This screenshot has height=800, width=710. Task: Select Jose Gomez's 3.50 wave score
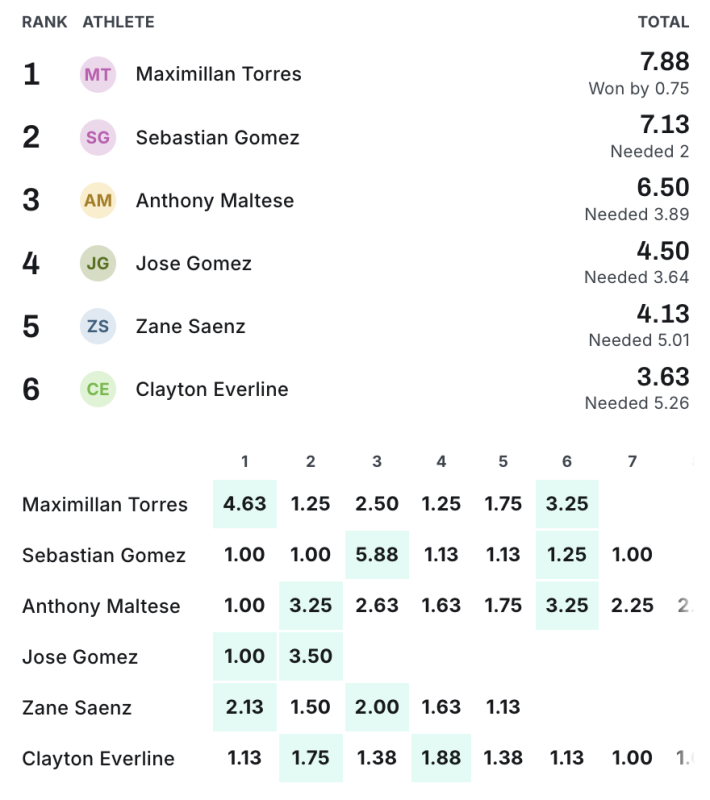tap(311, 657)
